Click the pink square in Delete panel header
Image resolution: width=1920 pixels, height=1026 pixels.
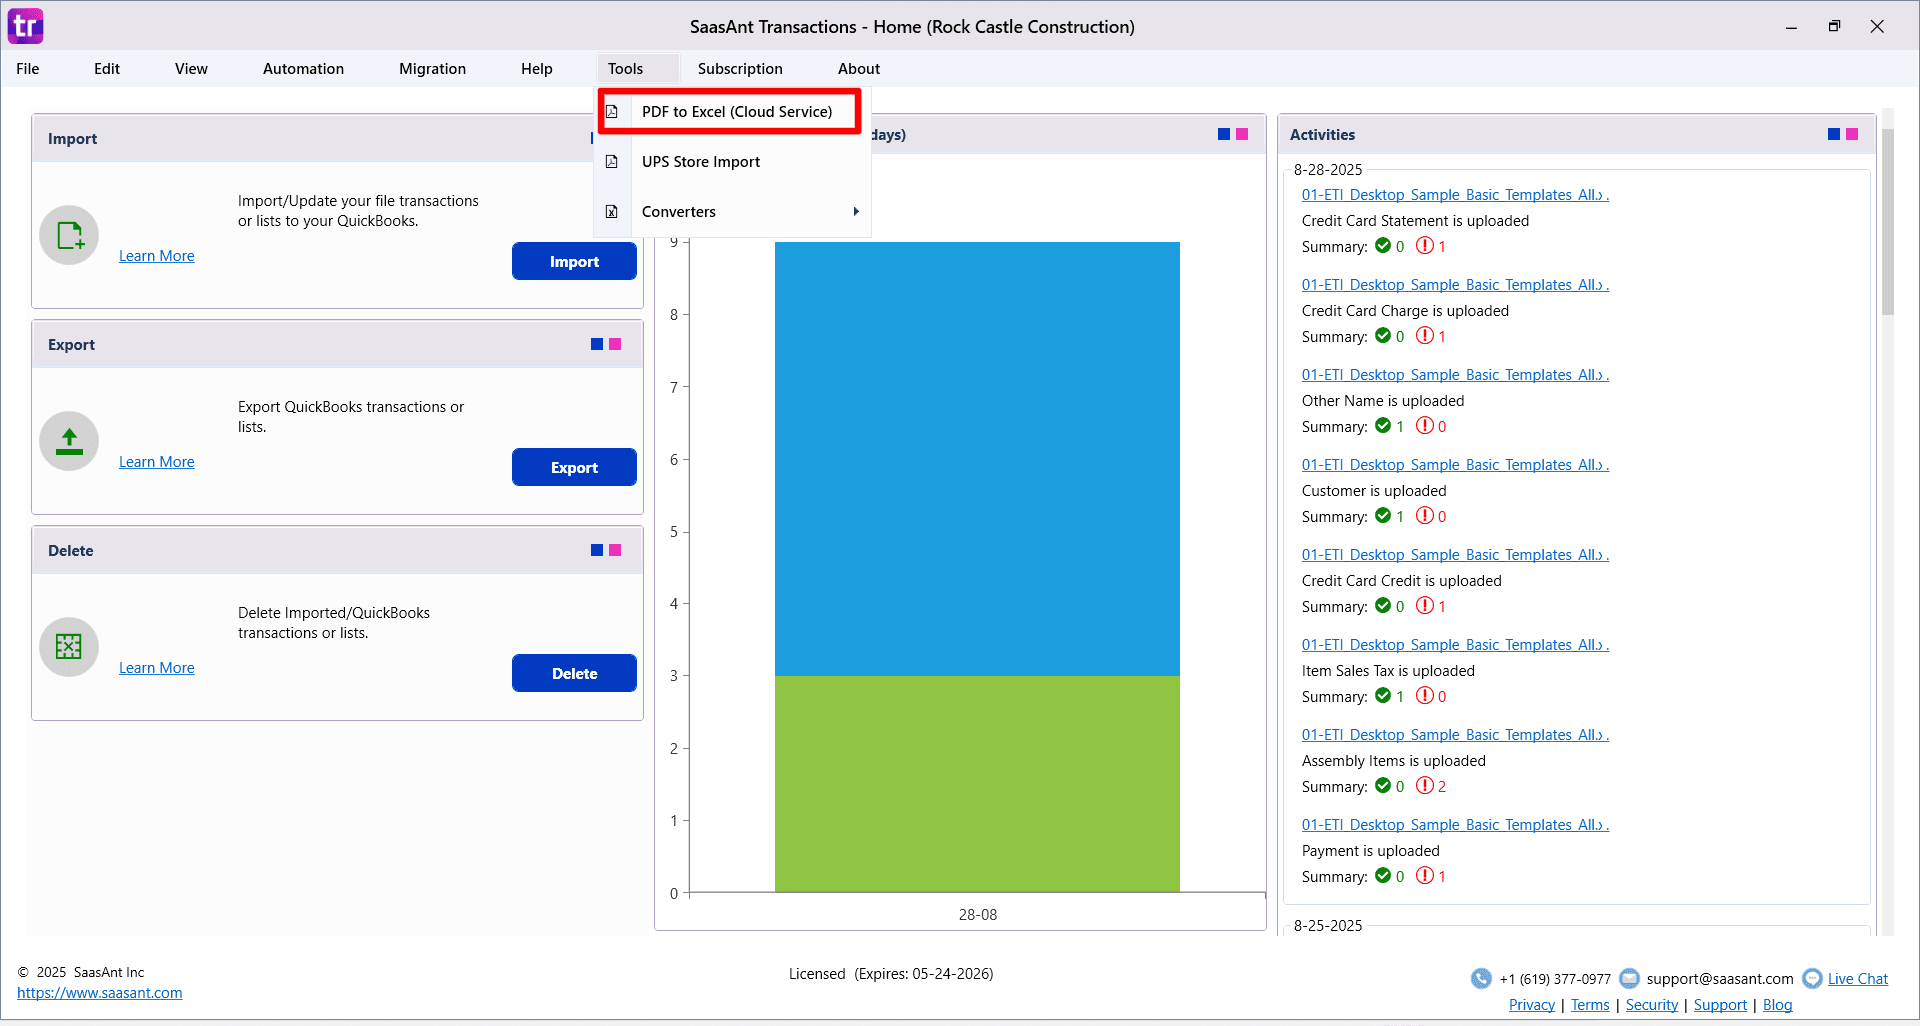[615, 550]
